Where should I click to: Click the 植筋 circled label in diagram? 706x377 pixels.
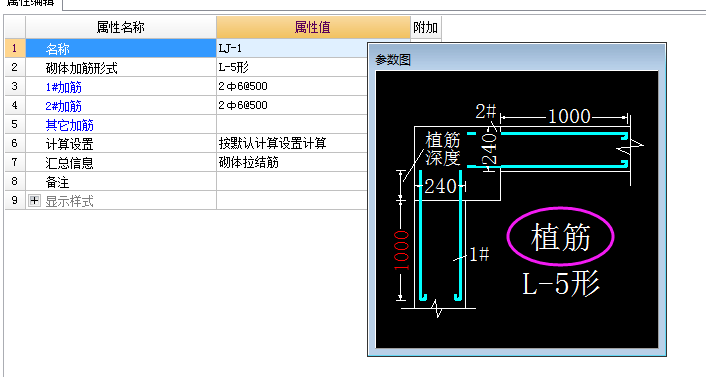[x=561, y=237]
